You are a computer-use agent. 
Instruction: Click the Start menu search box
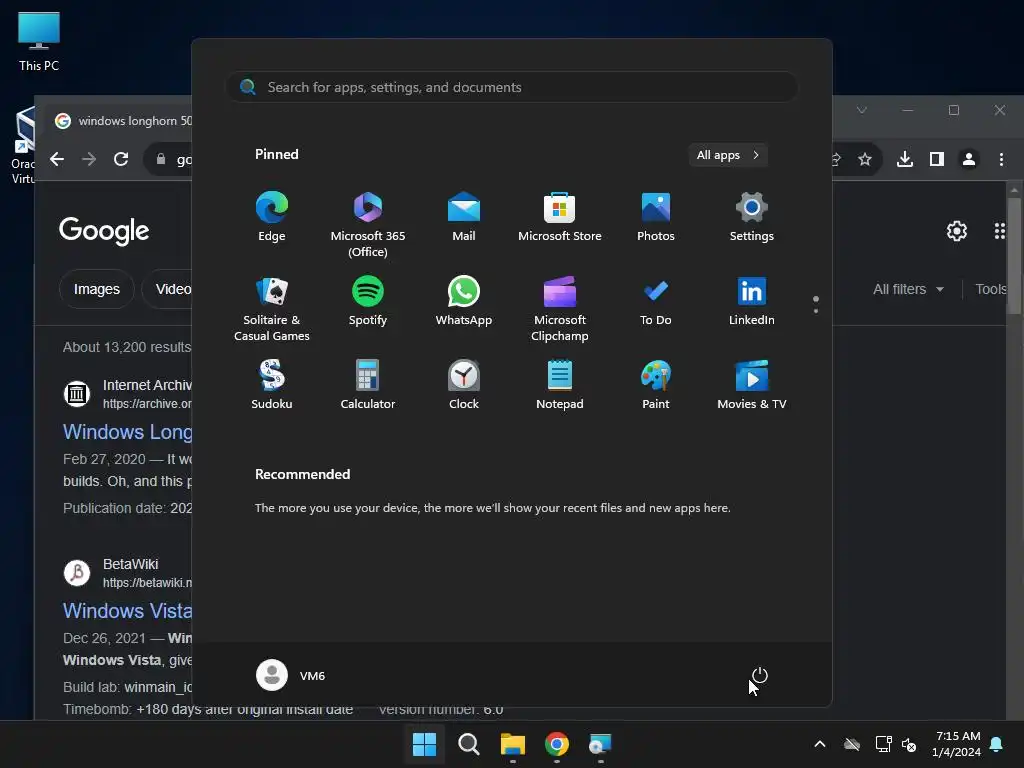pos(511,87)
